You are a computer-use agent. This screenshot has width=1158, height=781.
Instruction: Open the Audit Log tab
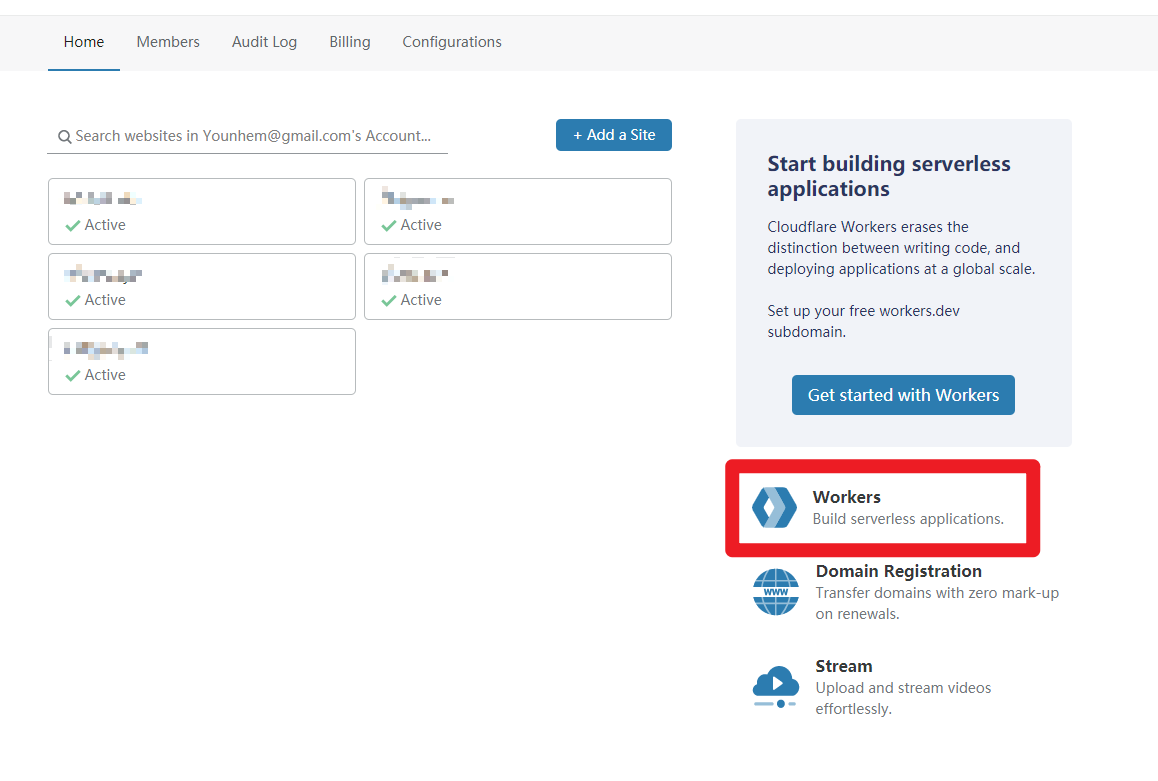pos(264,42)
